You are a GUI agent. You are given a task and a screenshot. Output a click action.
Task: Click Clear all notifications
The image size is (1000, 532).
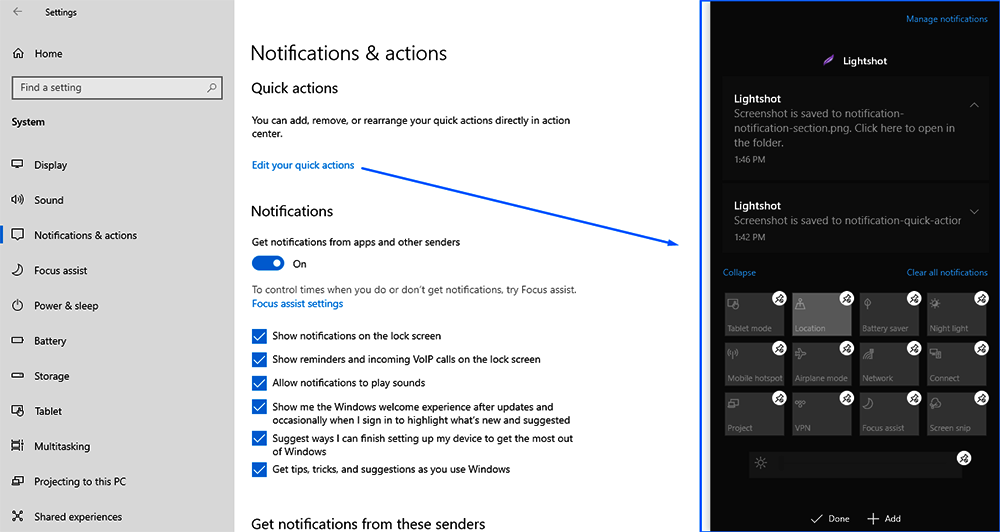947,272
